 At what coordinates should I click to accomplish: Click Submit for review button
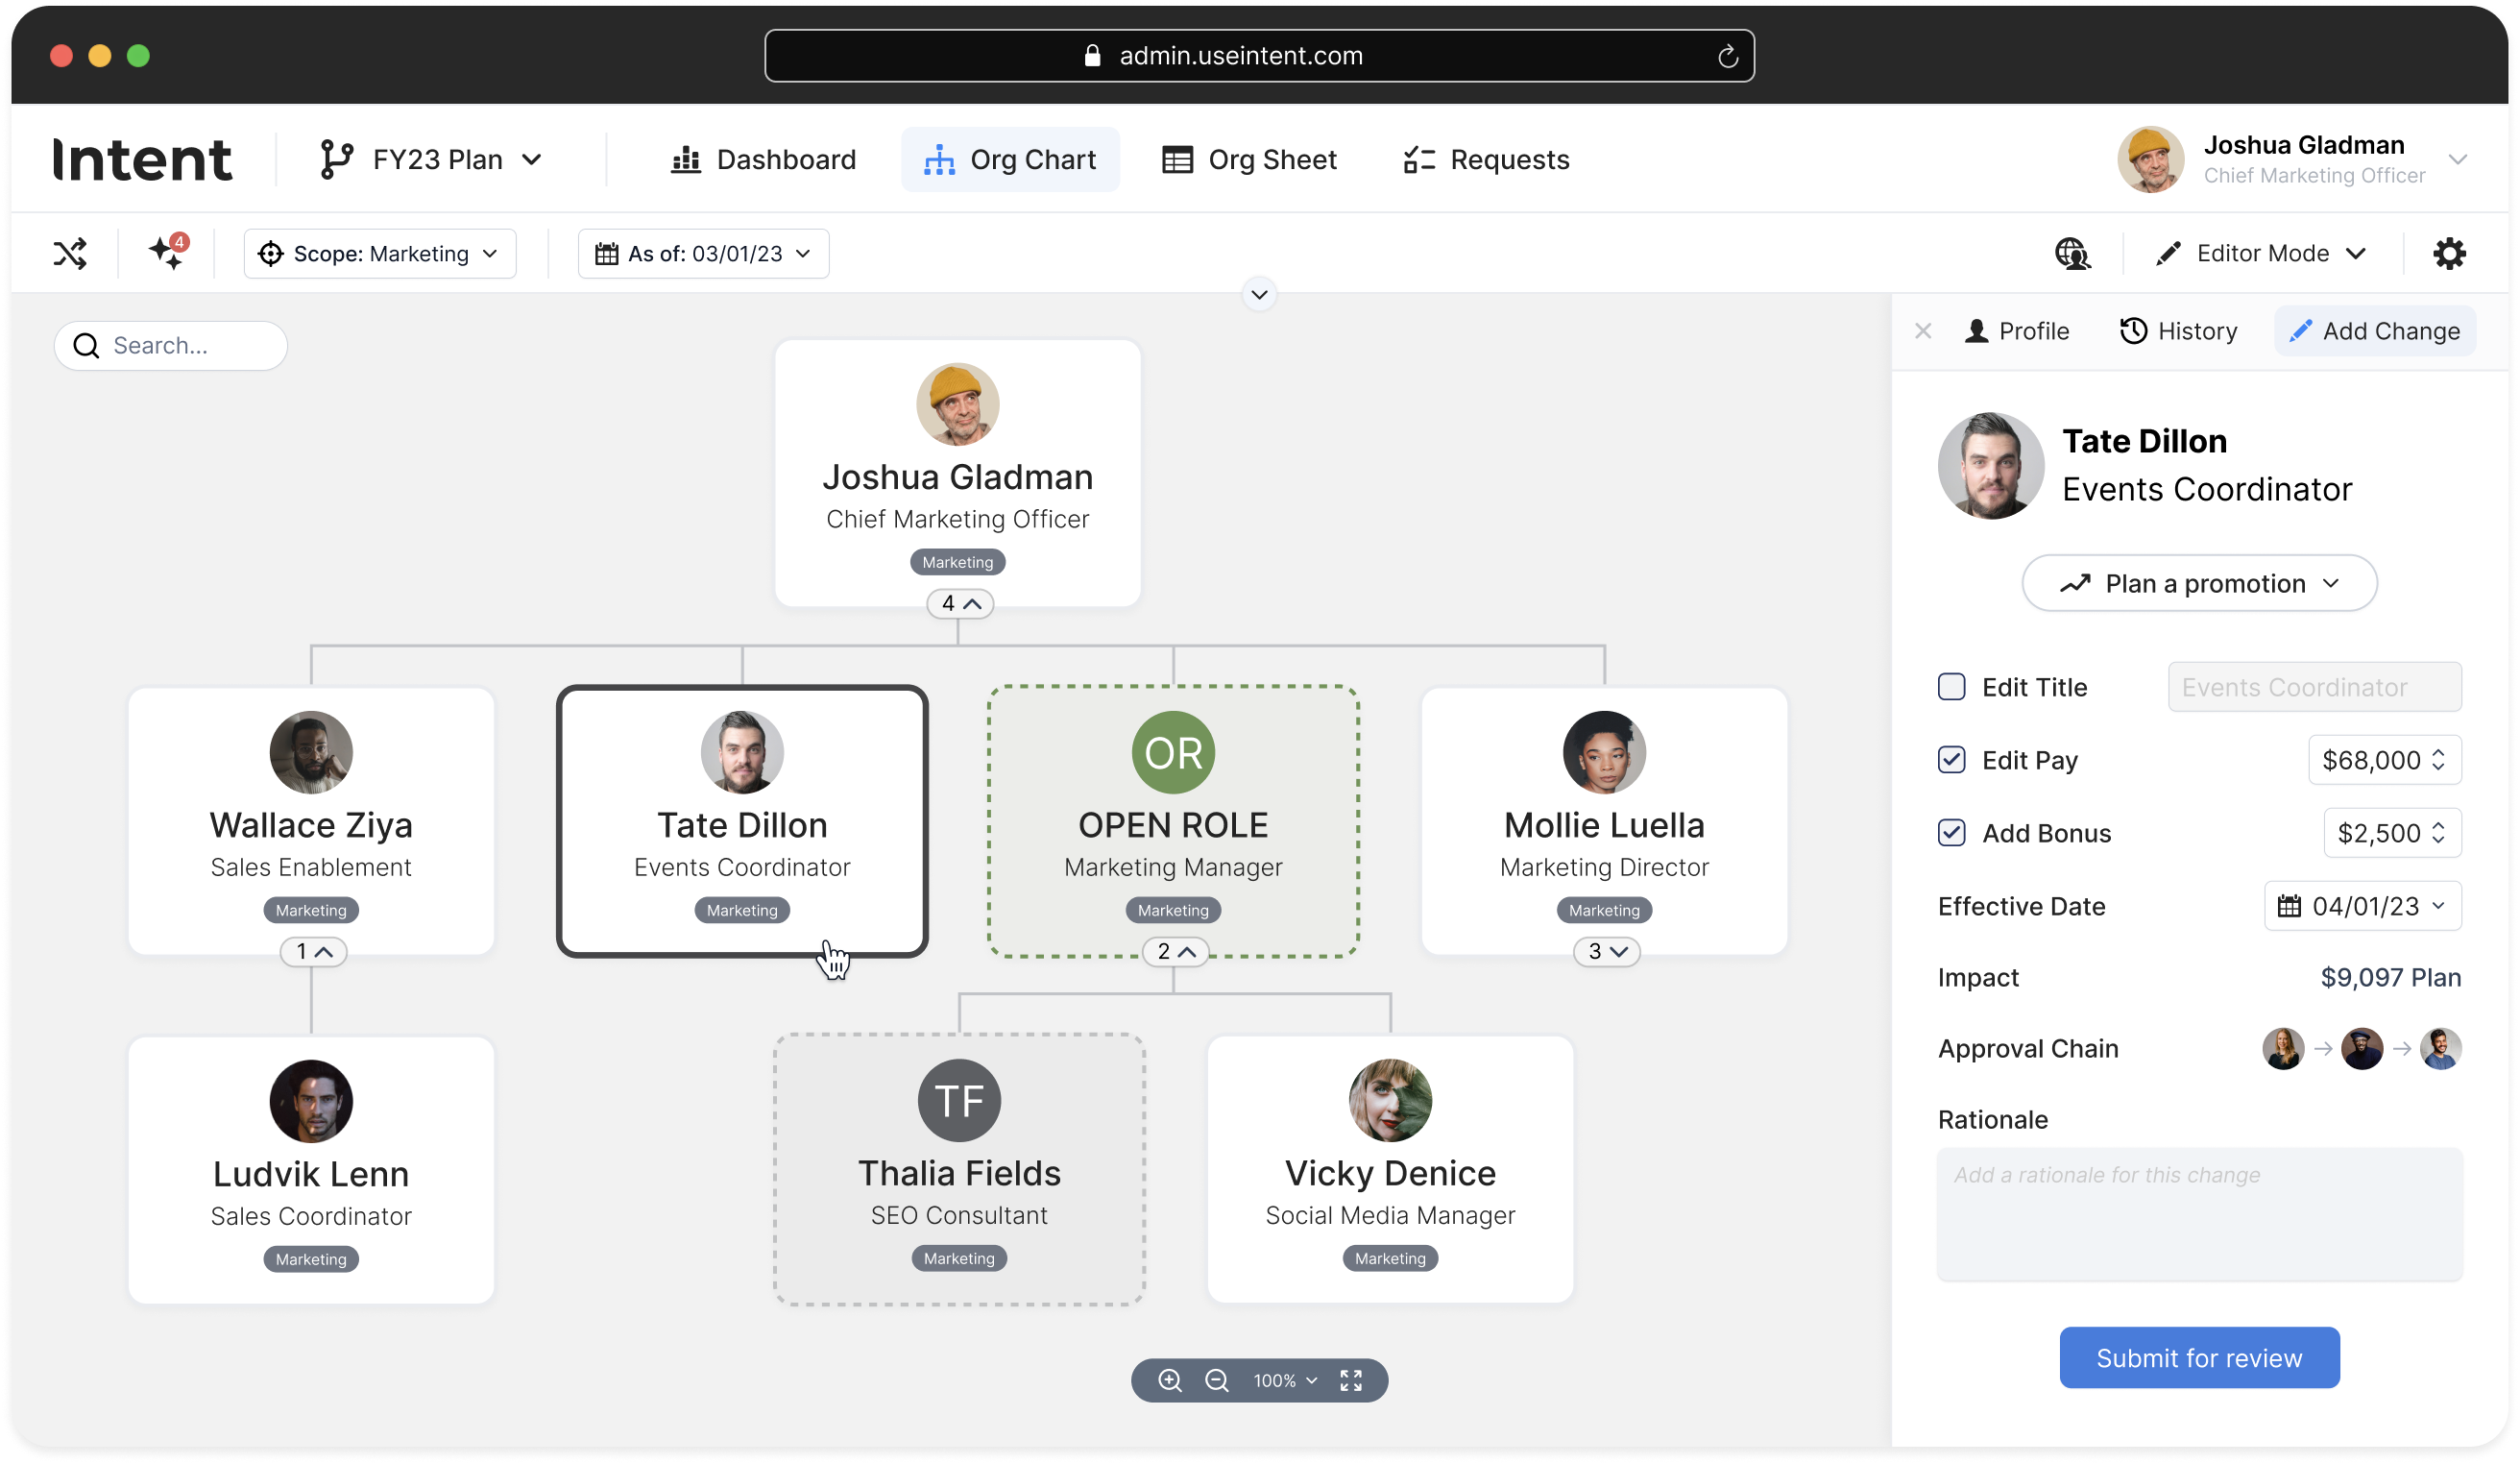(2198, 1358)
